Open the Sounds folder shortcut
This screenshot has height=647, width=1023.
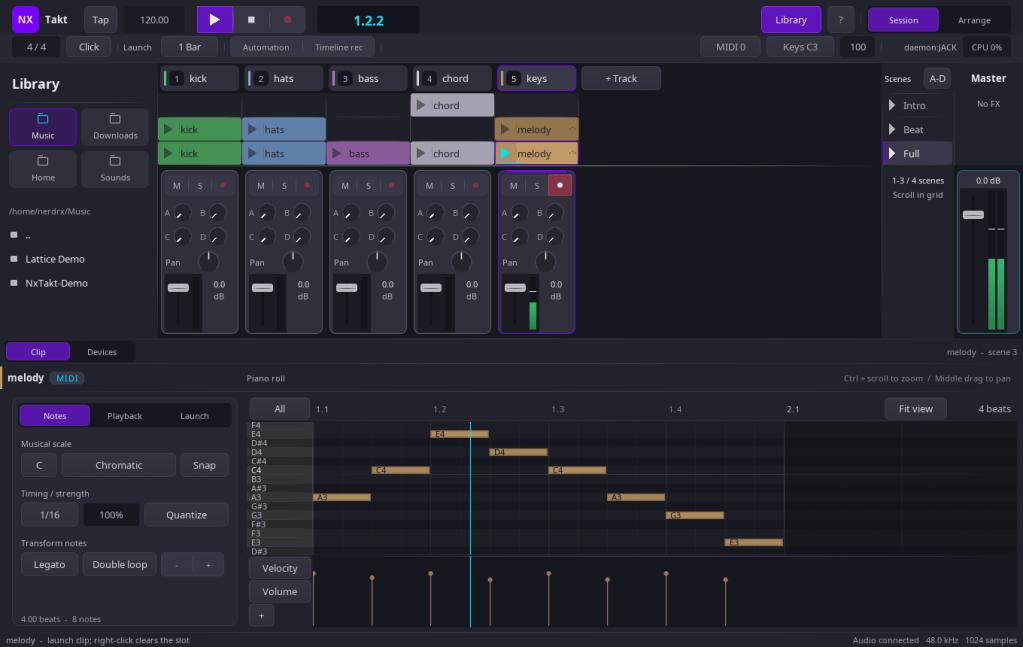tap(115, 168)
